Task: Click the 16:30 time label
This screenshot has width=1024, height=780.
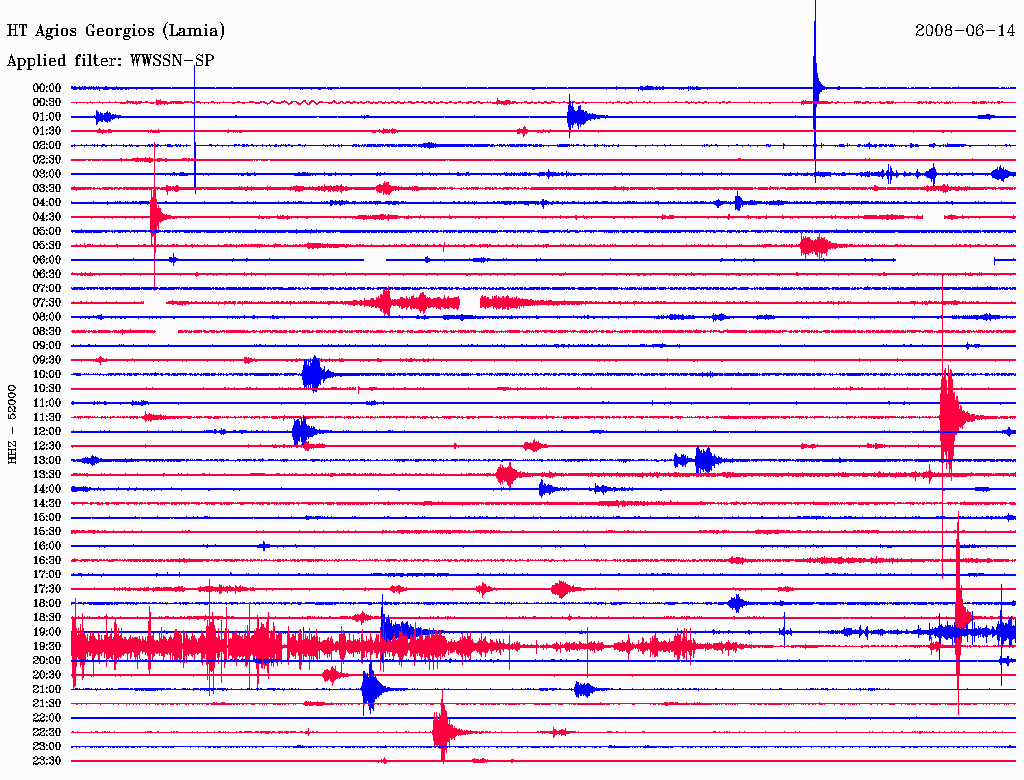Action: click(47, 561)
